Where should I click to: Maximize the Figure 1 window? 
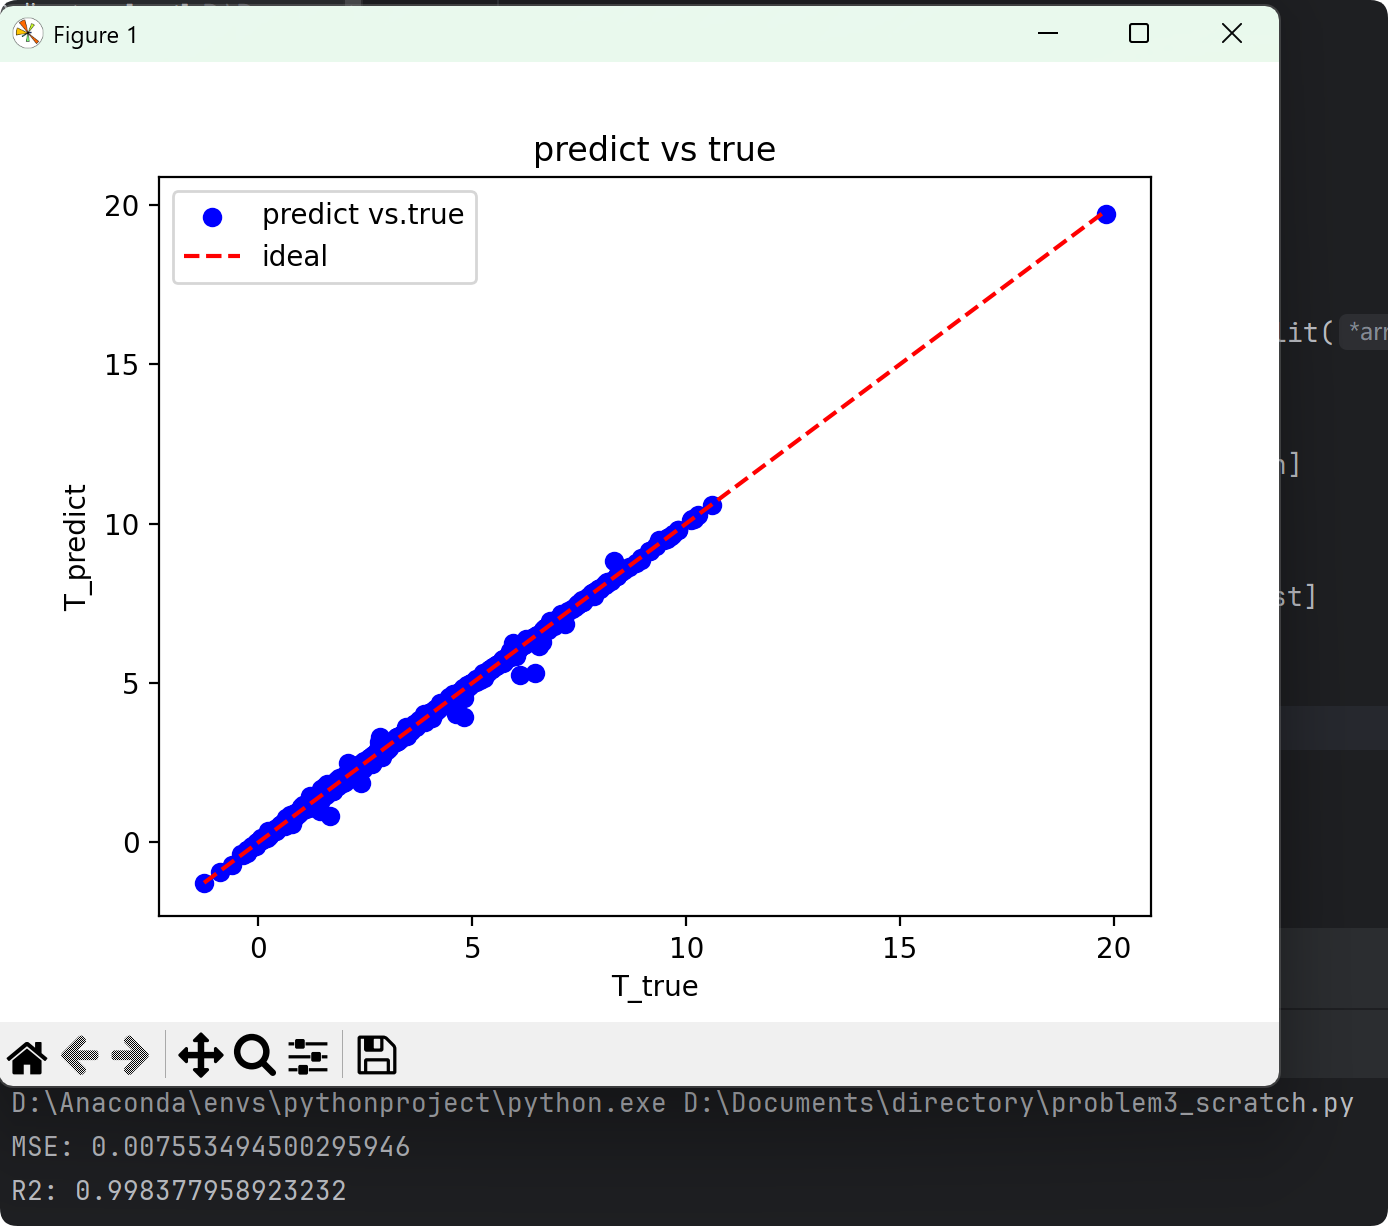(x=1139, y=34)
